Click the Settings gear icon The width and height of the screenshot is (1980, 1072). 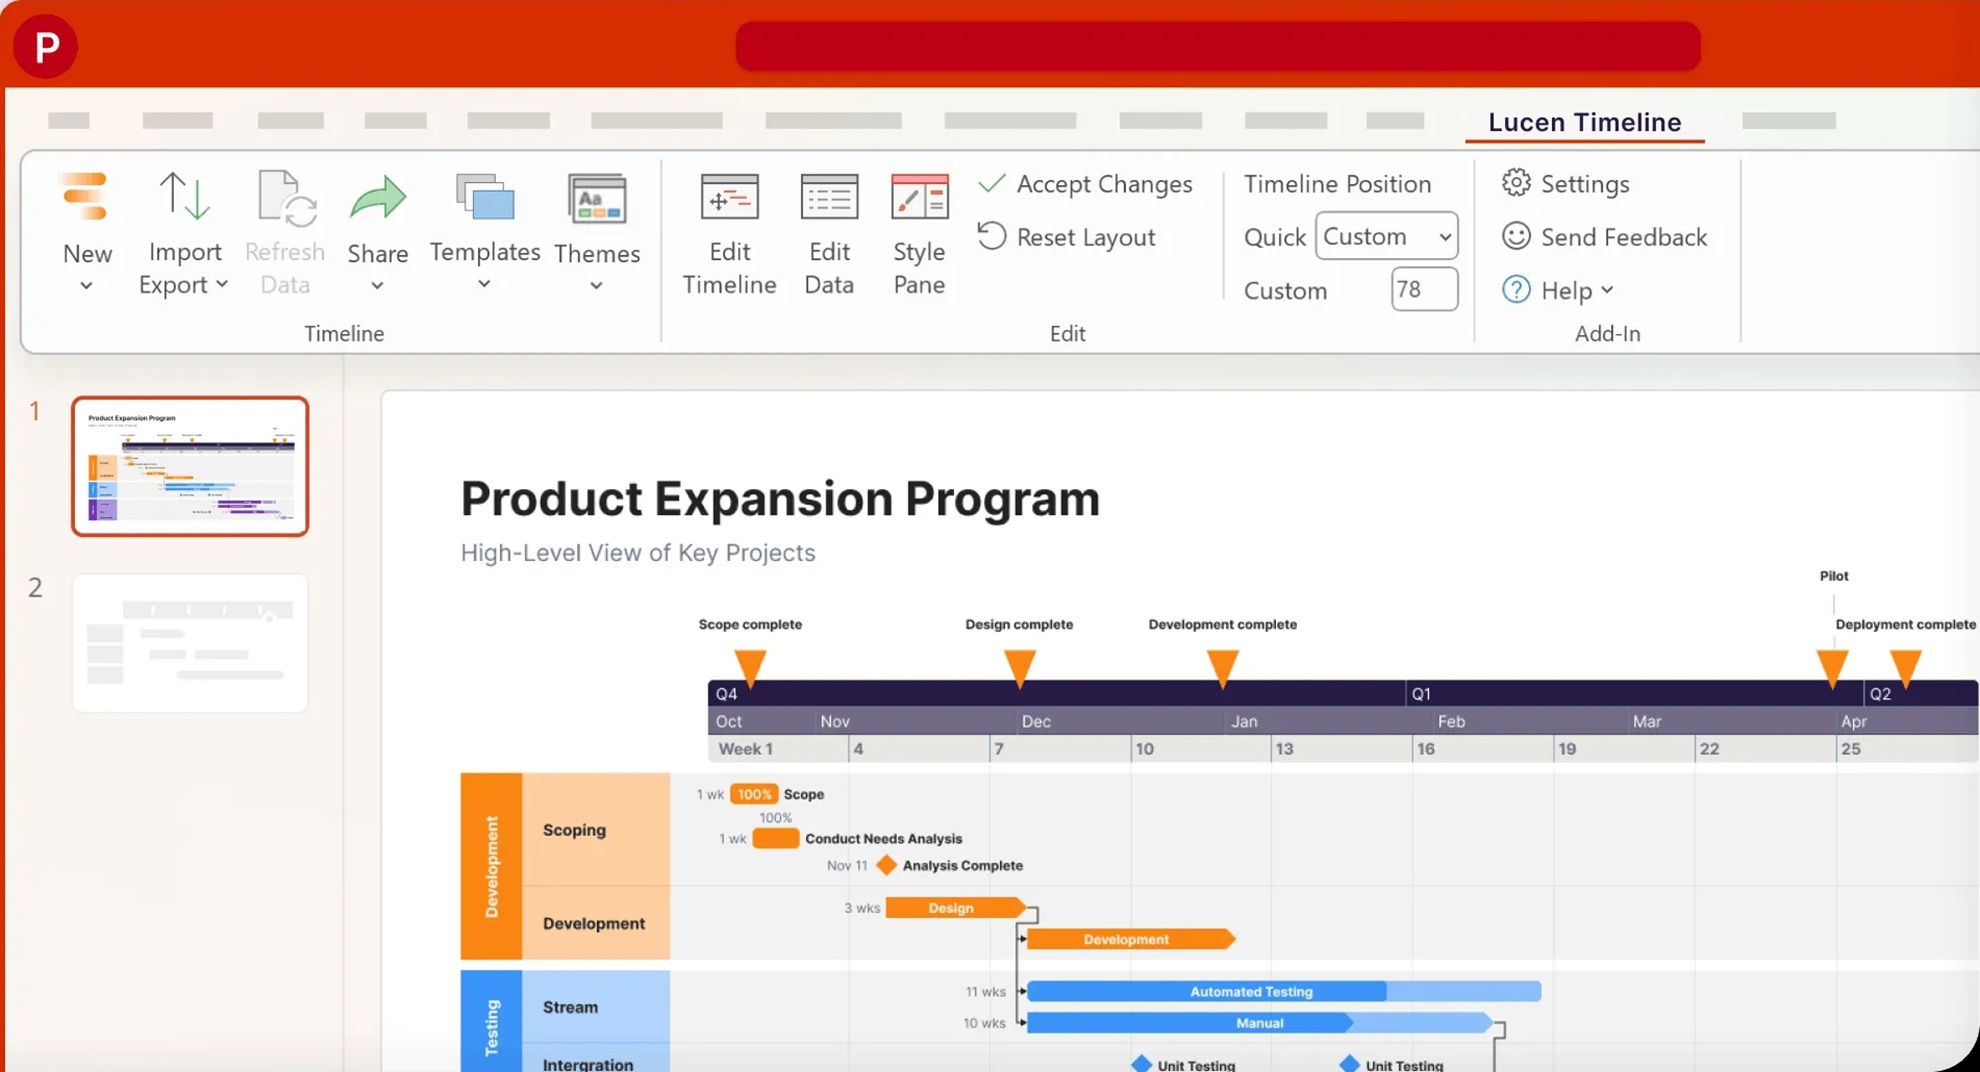pyautogui.click(x=1516, y=183)
